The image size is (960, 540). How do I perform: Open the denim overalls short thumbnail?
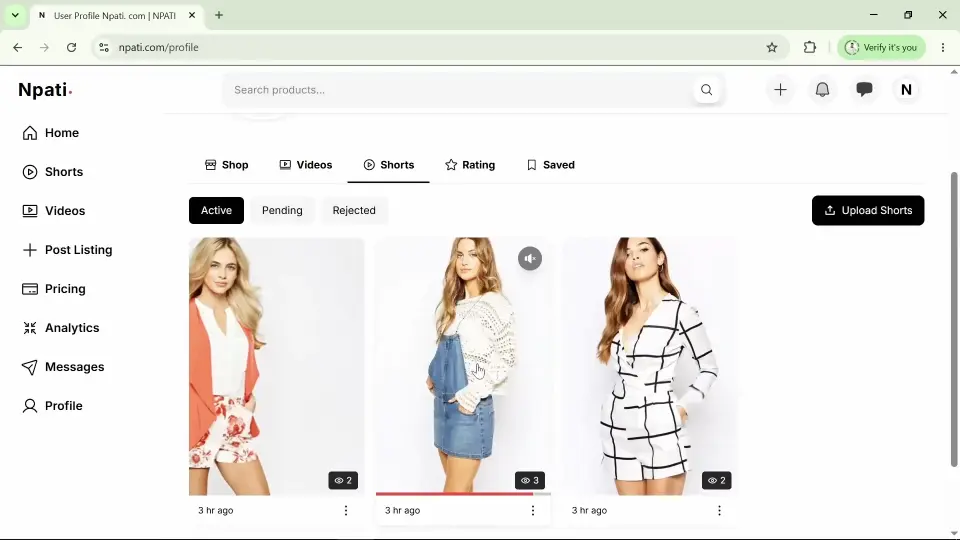pos(463,366)
